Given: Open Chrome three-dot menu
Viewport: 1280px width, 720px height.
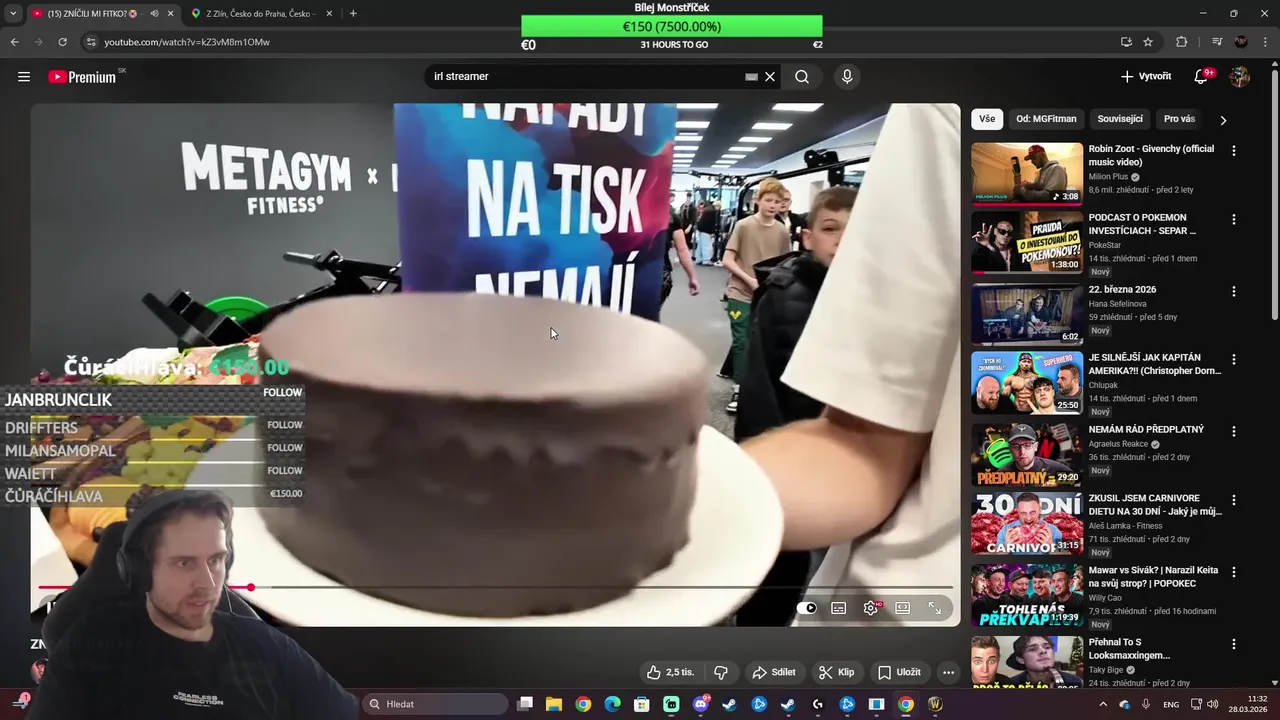Looking at the screenshot, I should (1264, 42).
